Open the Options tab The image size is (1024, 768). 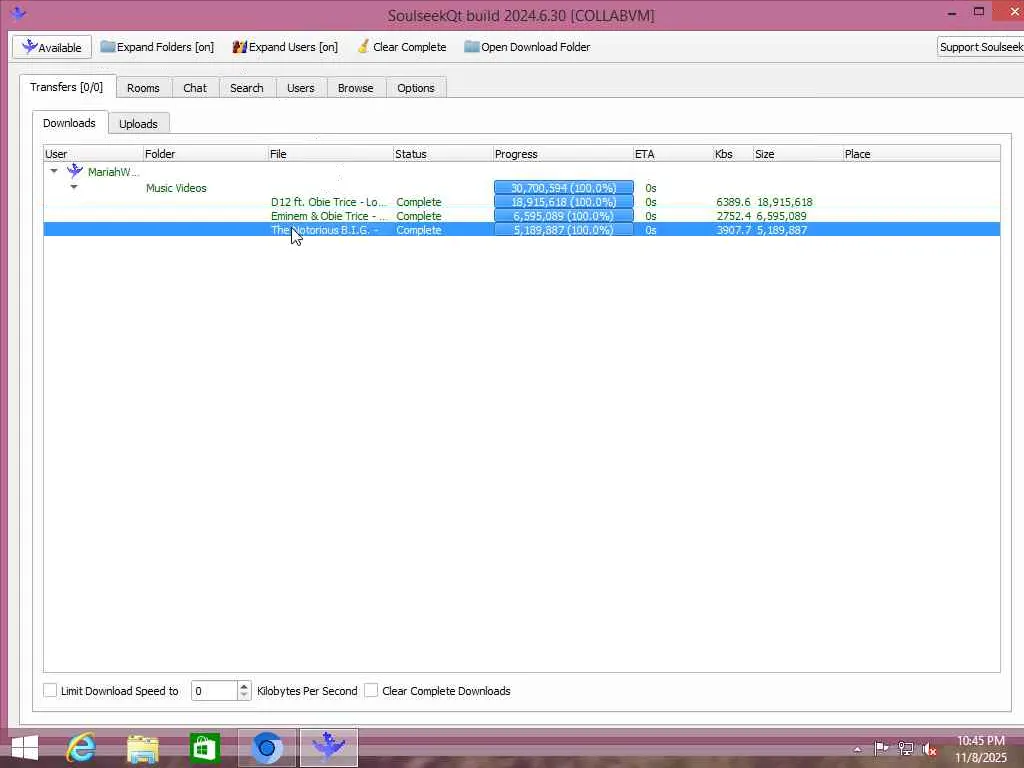point(415,88)
